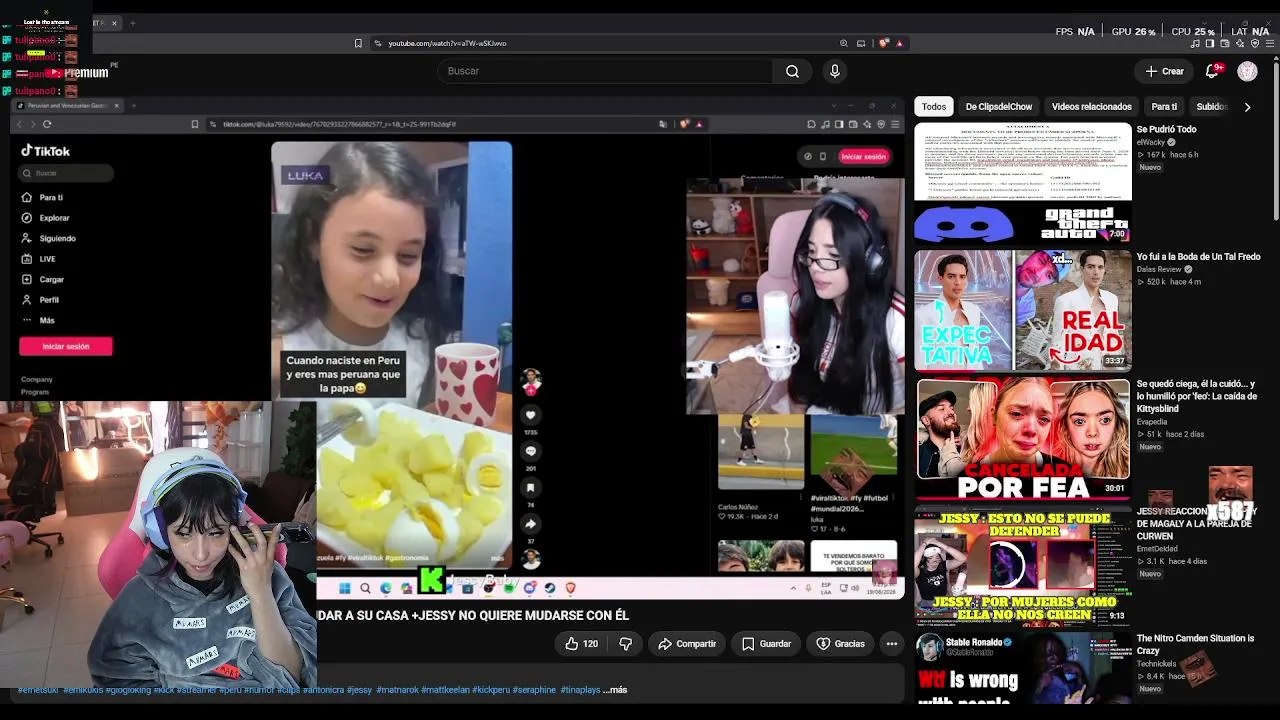Click the TikTok Buscar search box
This screenshot has height=720, width=1280.
66,173
